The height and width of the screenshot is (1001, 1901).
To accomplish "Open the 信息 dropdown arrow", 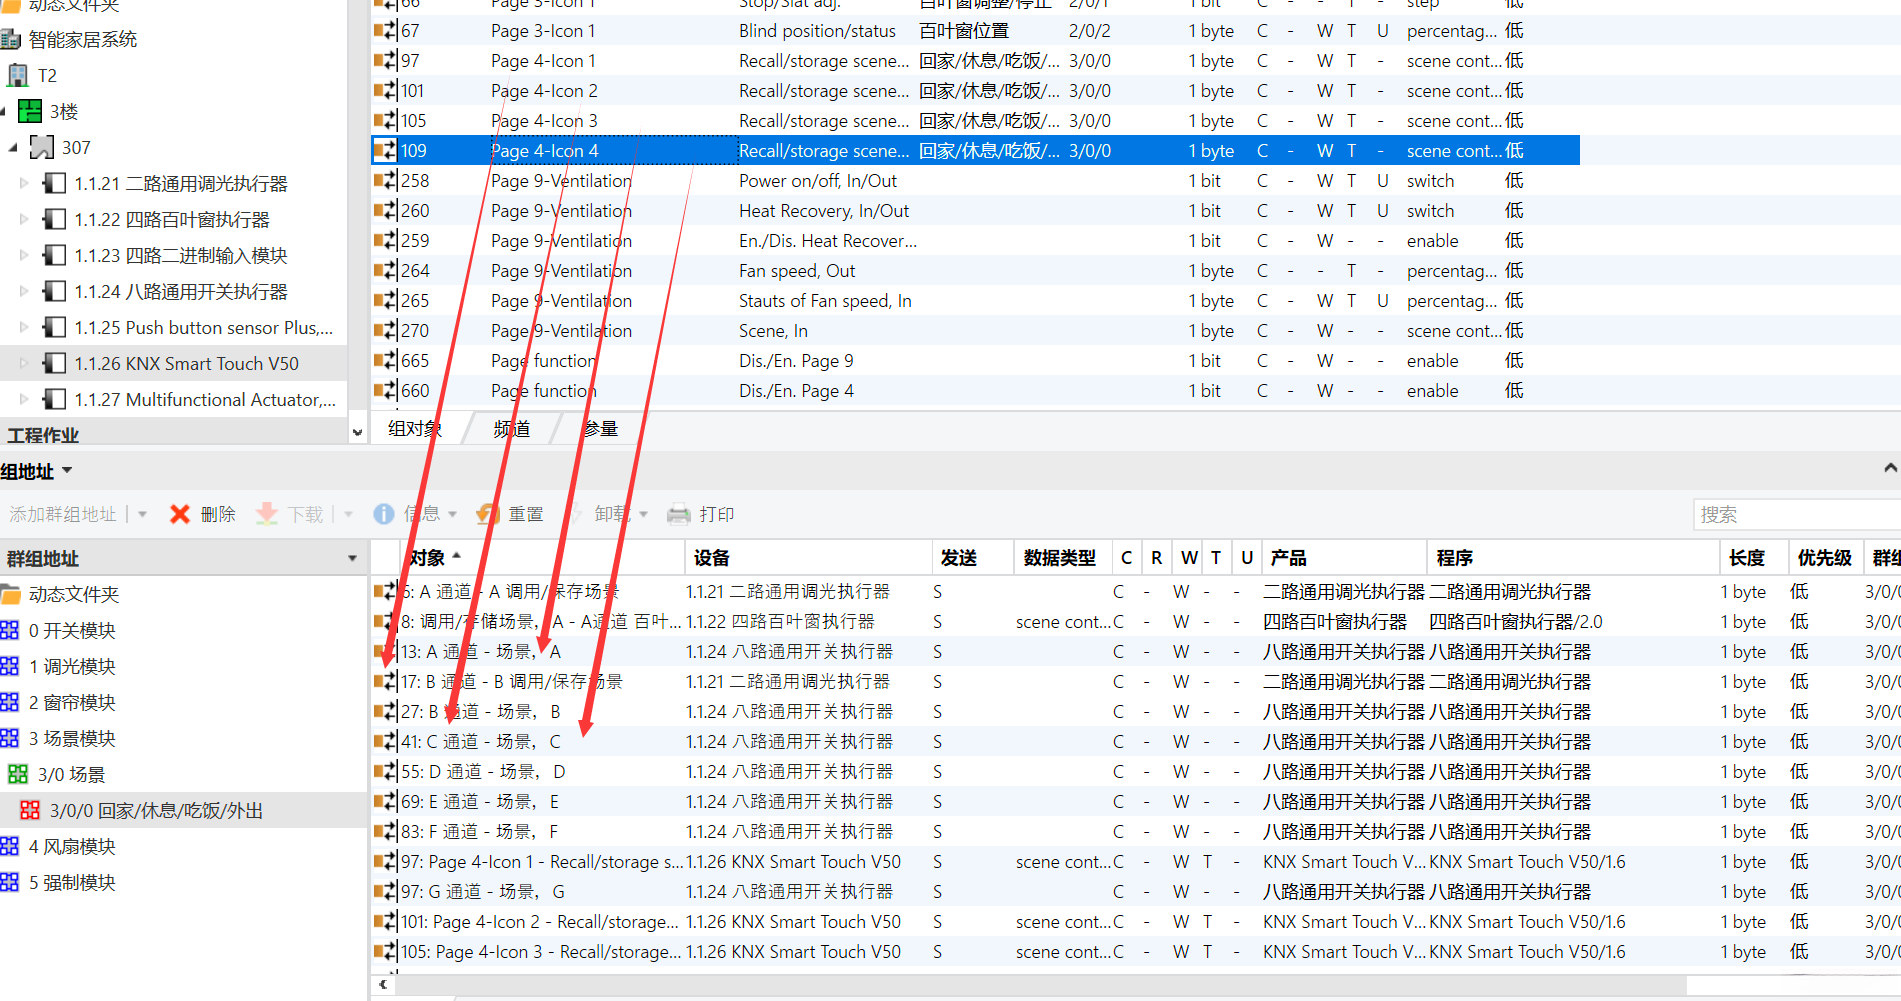I will tap(453, 515).
